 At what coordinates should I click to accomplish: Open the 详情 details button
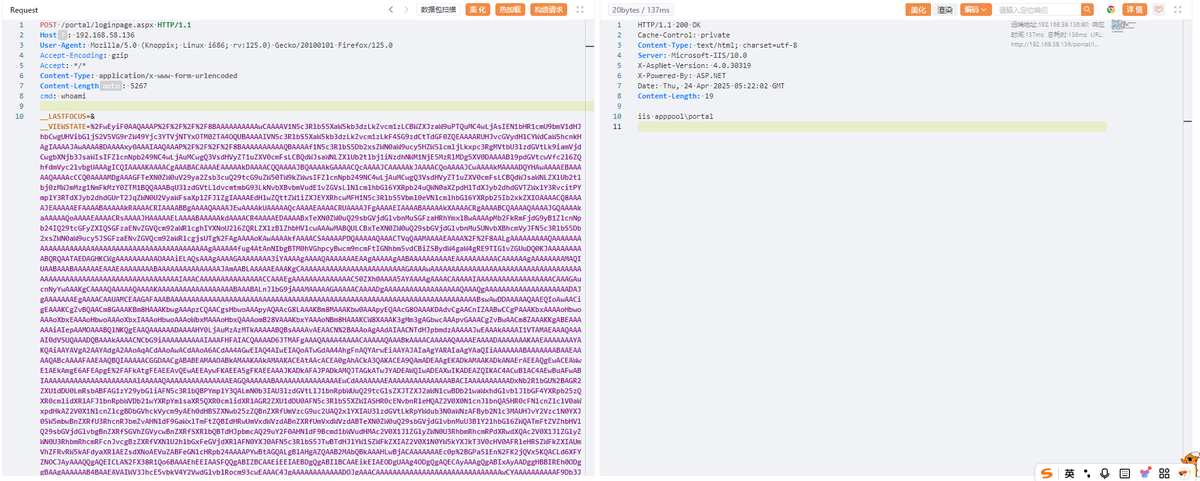[x=1135, y=9]
